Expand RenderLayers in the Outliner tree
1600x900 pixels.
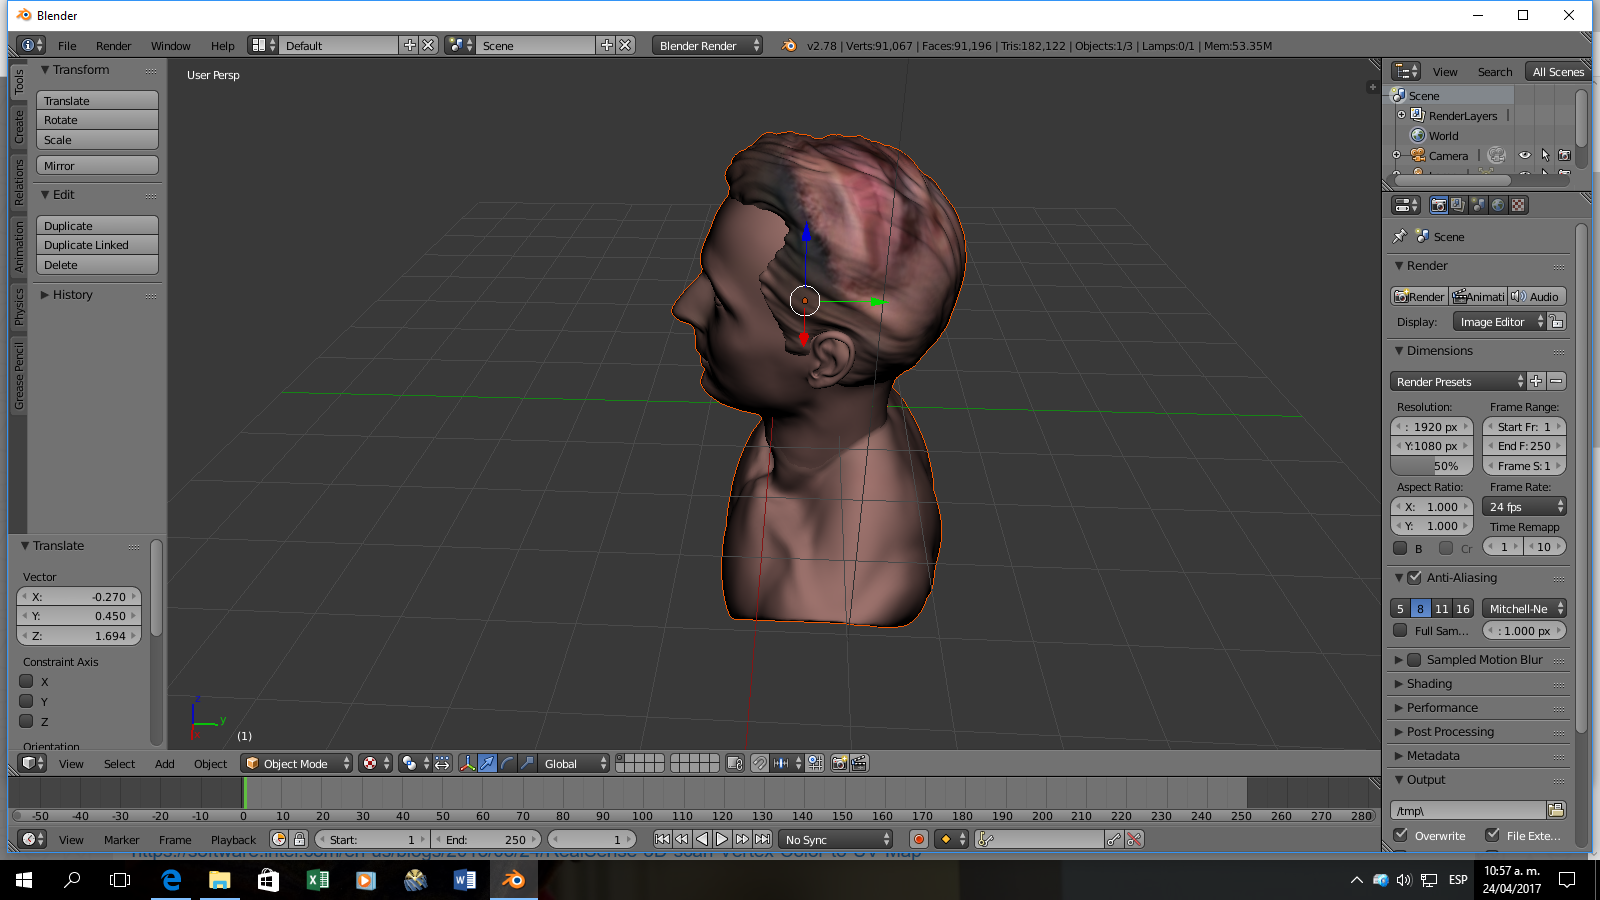click(1402, 115)
